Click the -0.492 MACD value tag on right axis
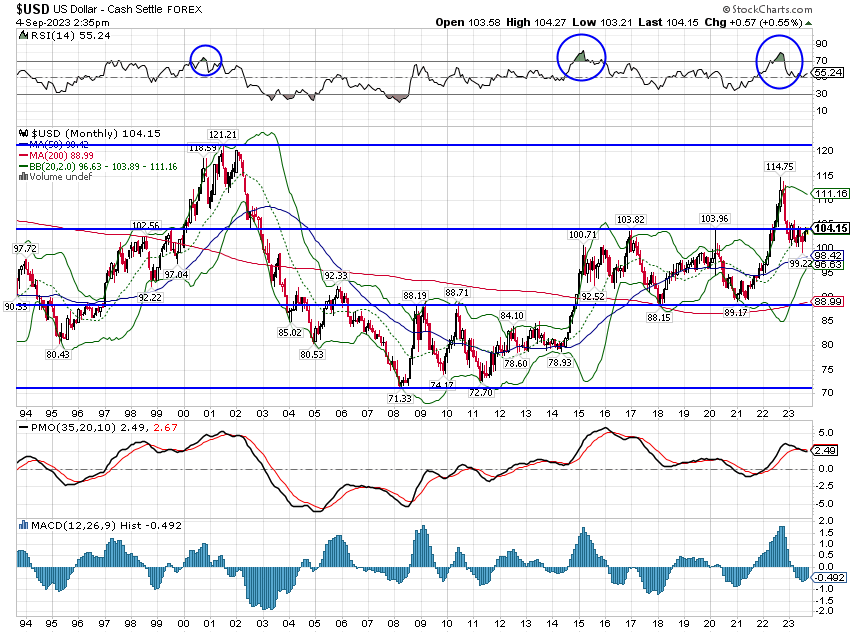The height and width of the screenshot is (633, 850). click(x=830, y=576)
